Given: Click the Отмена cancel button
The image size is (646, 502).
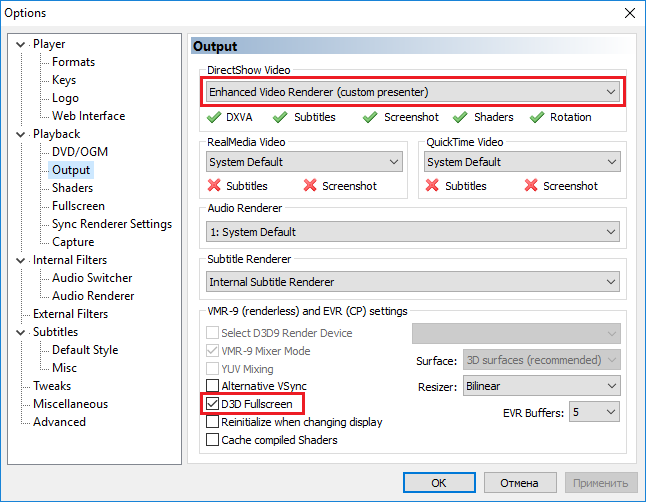Looking at the screenshot, I should click(x=520, y=482).
